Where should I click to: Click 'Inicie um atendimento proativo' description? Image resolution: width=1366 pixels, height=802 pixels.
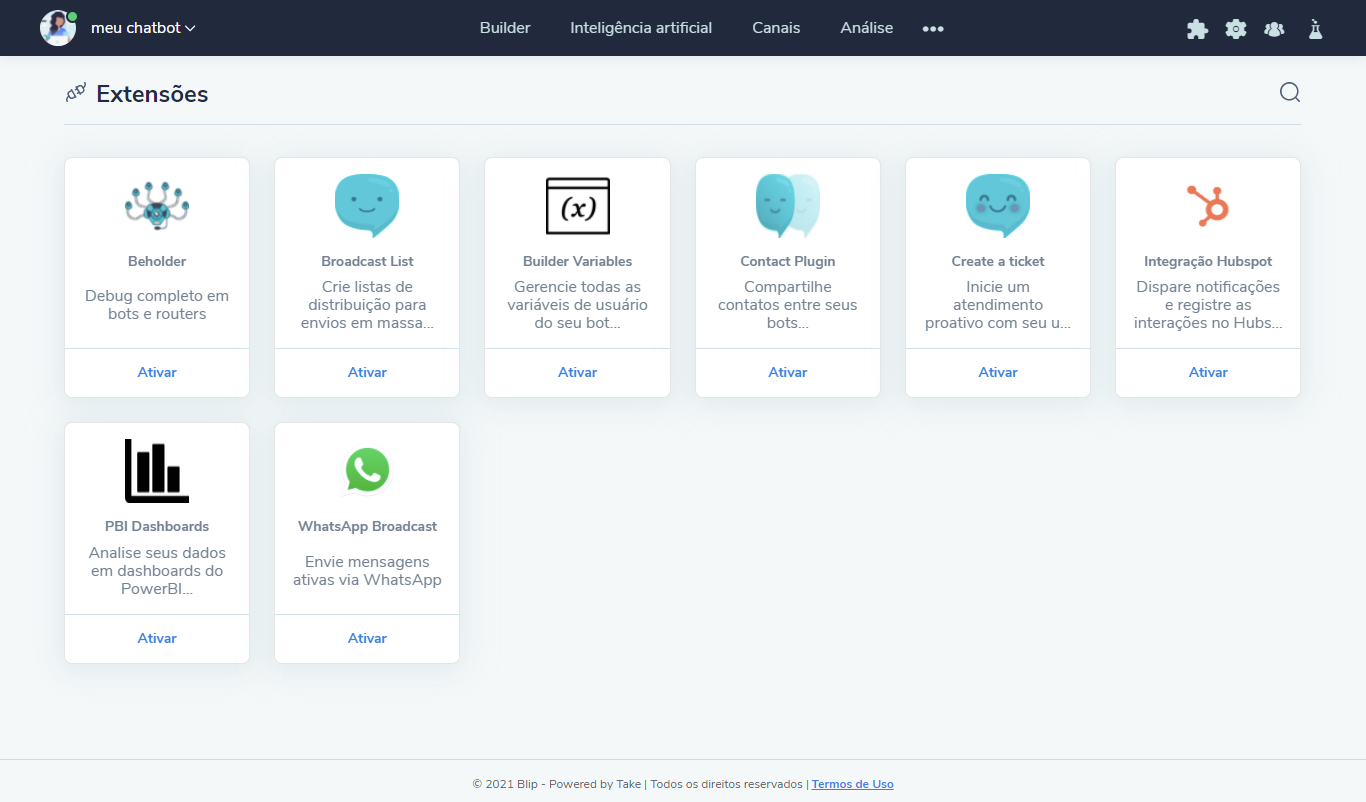pos(998,305)
